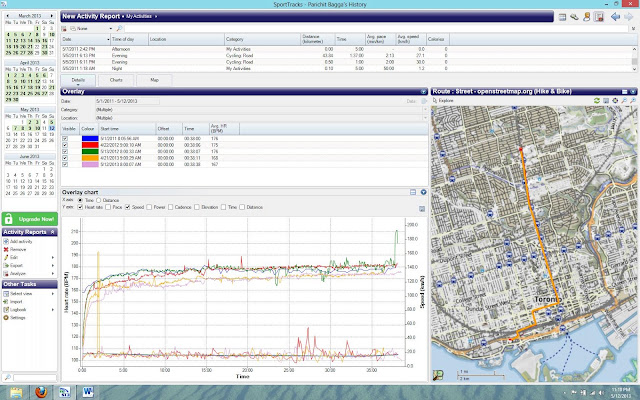This screenshot has width=640, height=400.
Task: Switch to the Details tab
Action: tap(78, 80)
